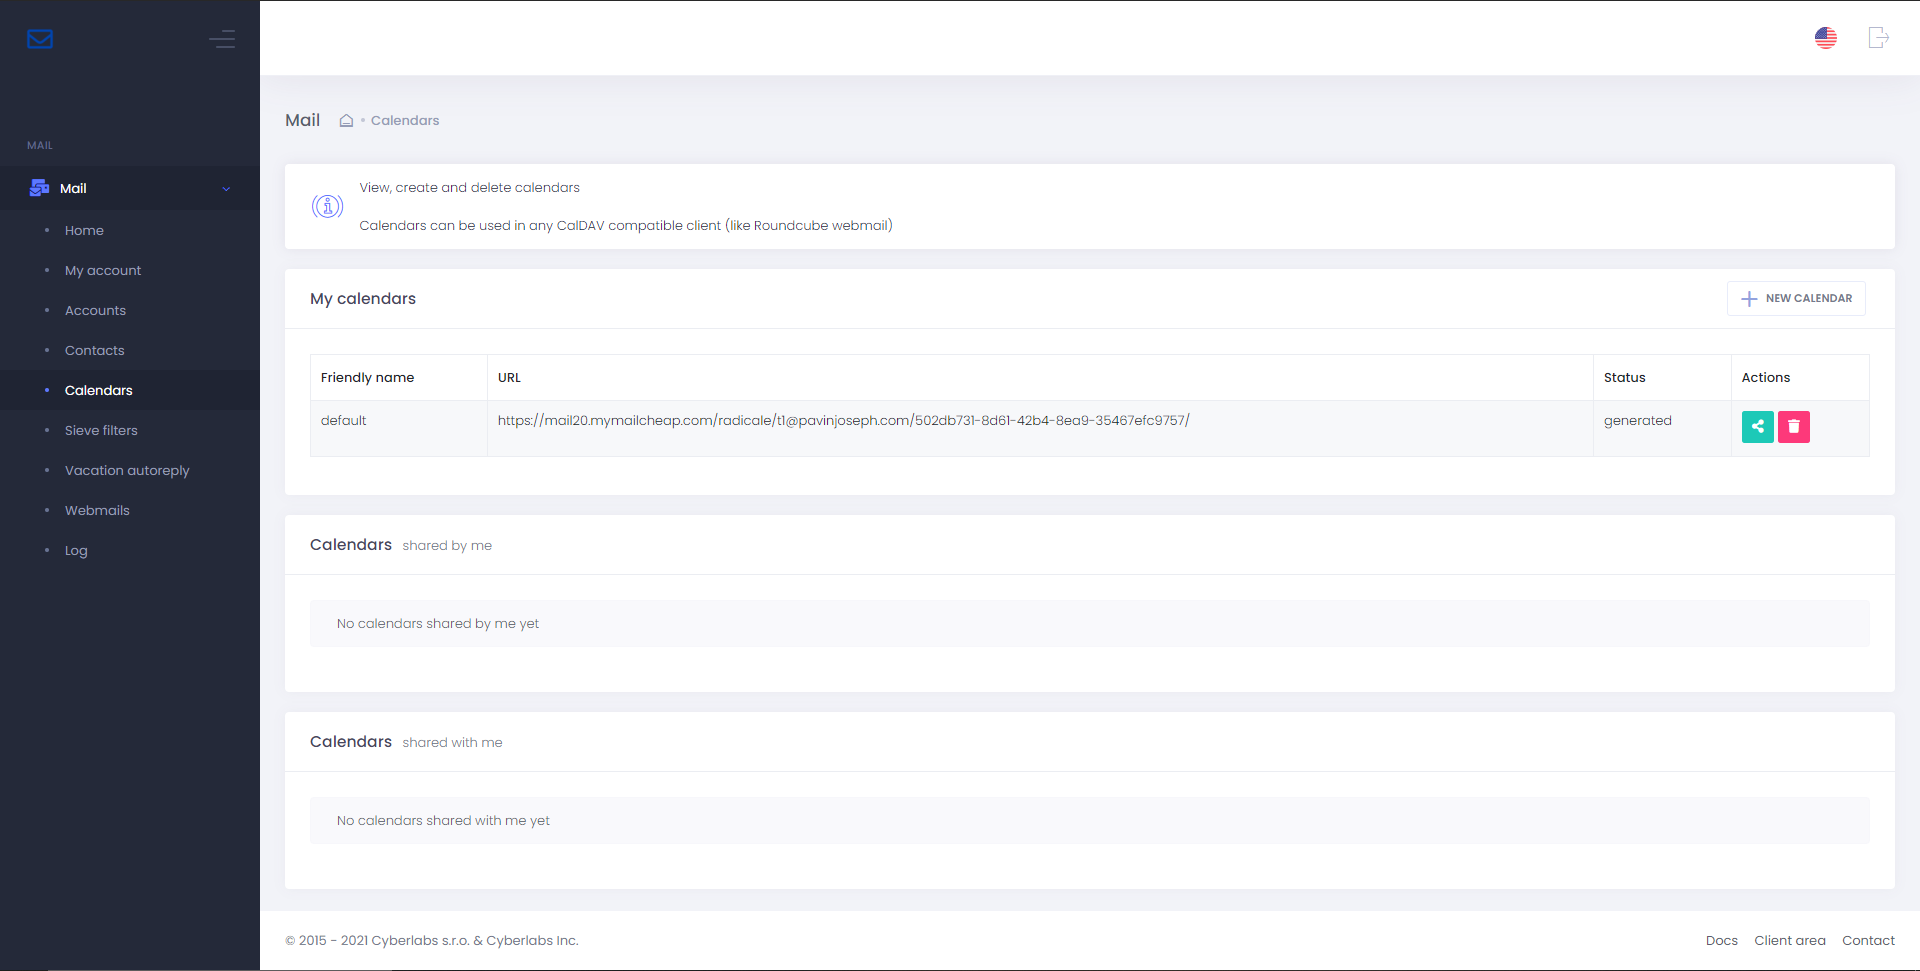1920x971 pixels.
Task: Open the US flag language selector
Action: 1825,38
